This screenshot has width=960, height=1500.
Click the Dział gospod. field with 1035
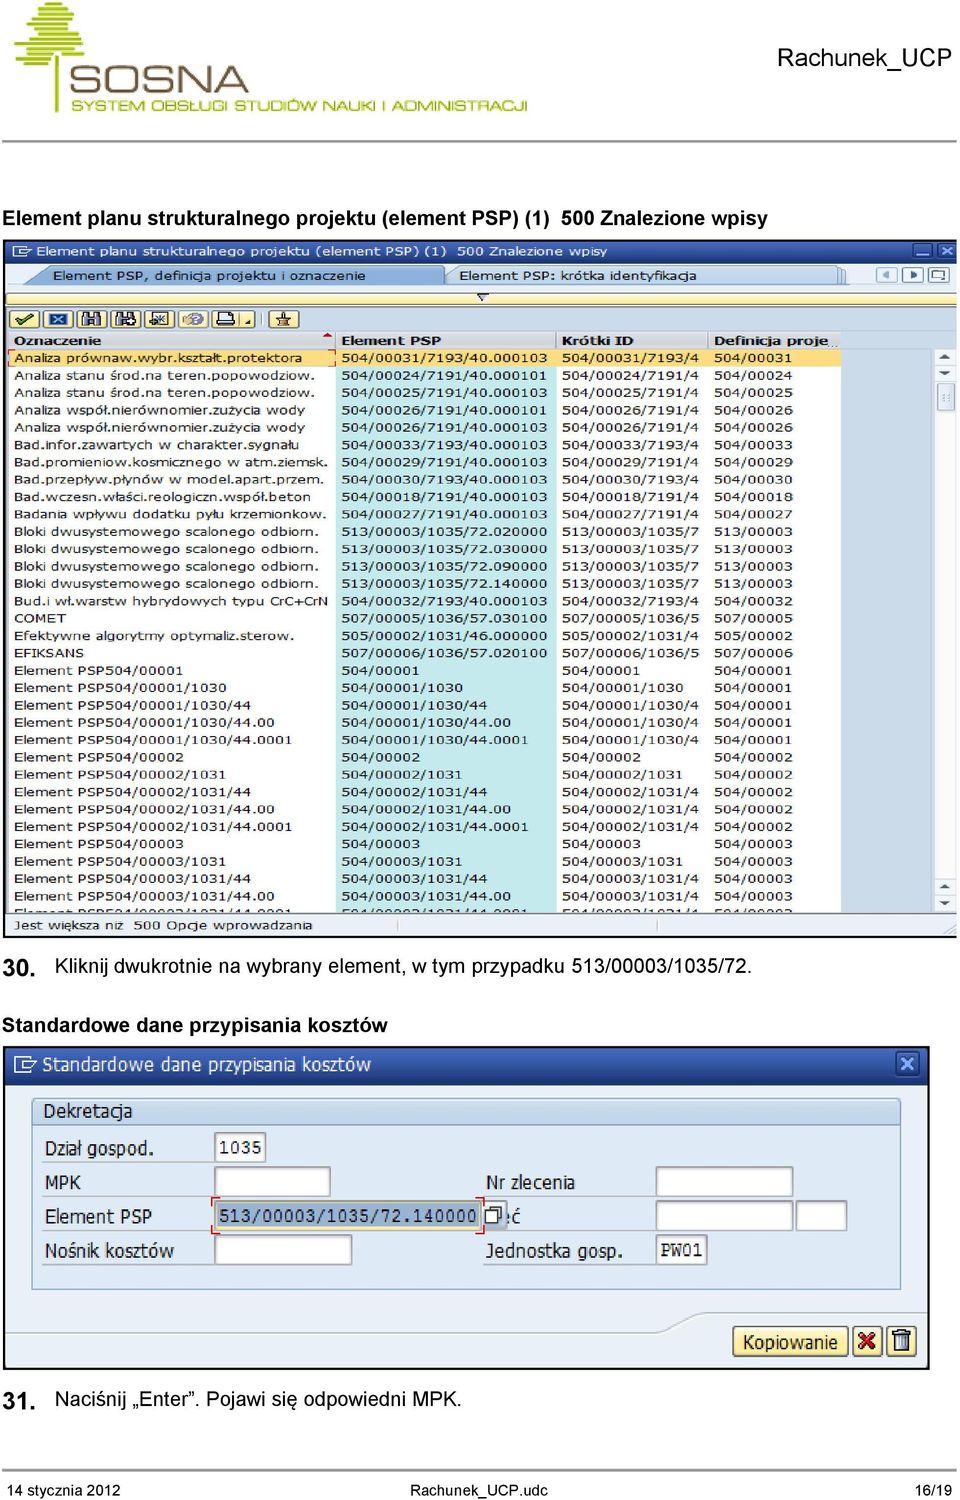point(240,1147)
